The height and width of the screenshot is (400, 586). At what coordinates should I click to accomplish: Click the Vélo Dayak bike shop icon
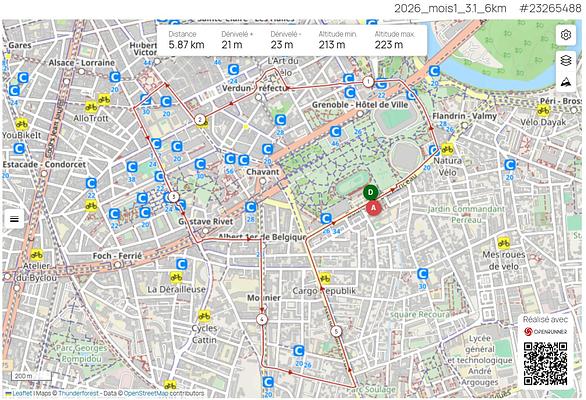coord(543,110)
